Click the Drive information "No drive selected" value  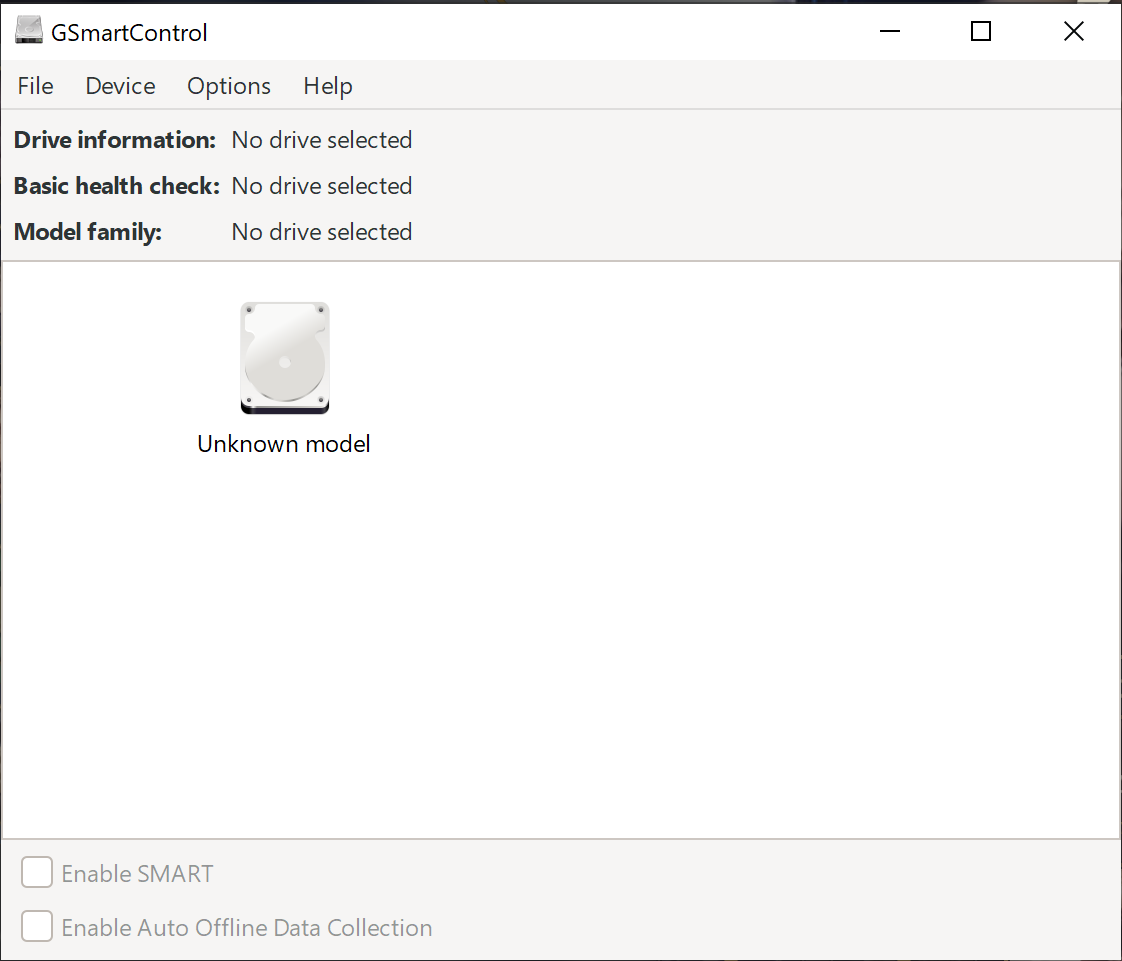[322, 140]
